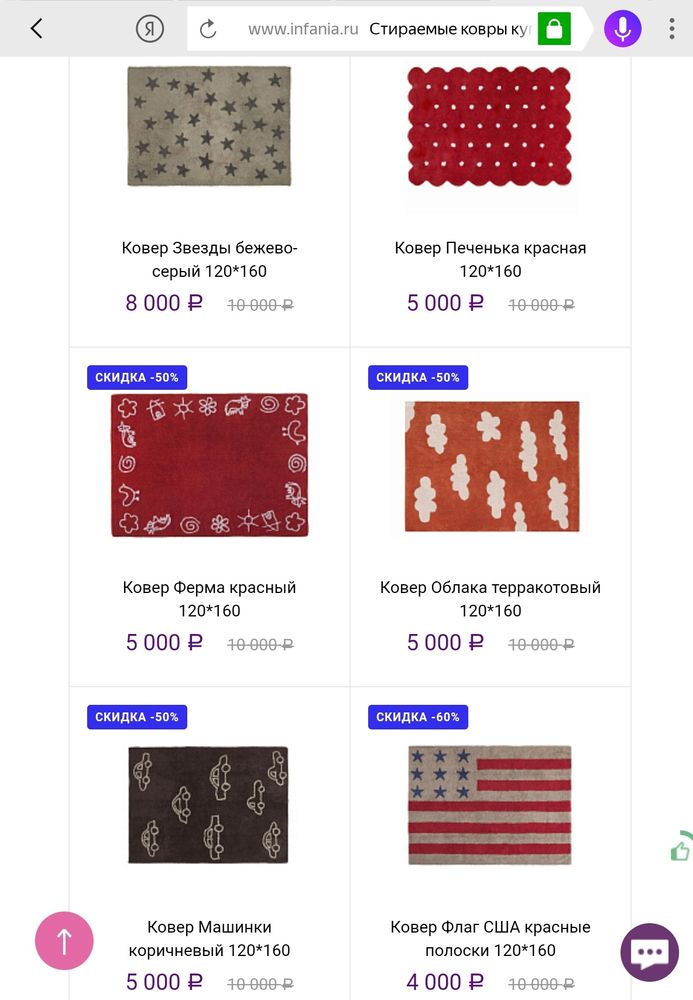View the 'Ковер Машинки коричневый' thumbnail
The width and height of the screenshot is (693, 1000).
(208, 805)
